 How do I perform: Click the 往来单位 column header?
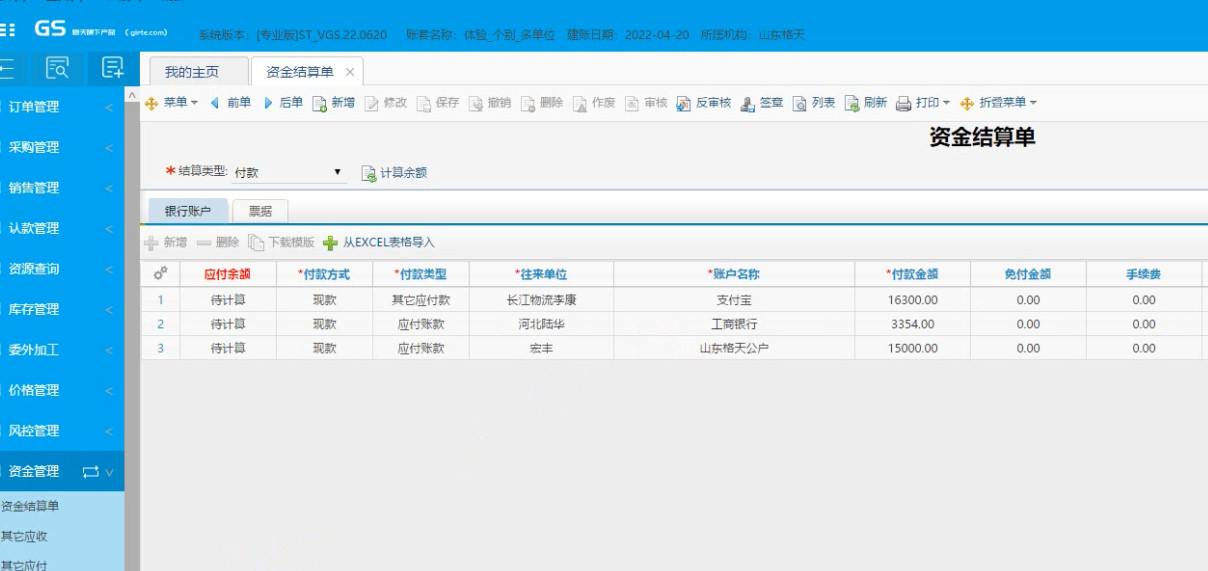tap(541, 274)
